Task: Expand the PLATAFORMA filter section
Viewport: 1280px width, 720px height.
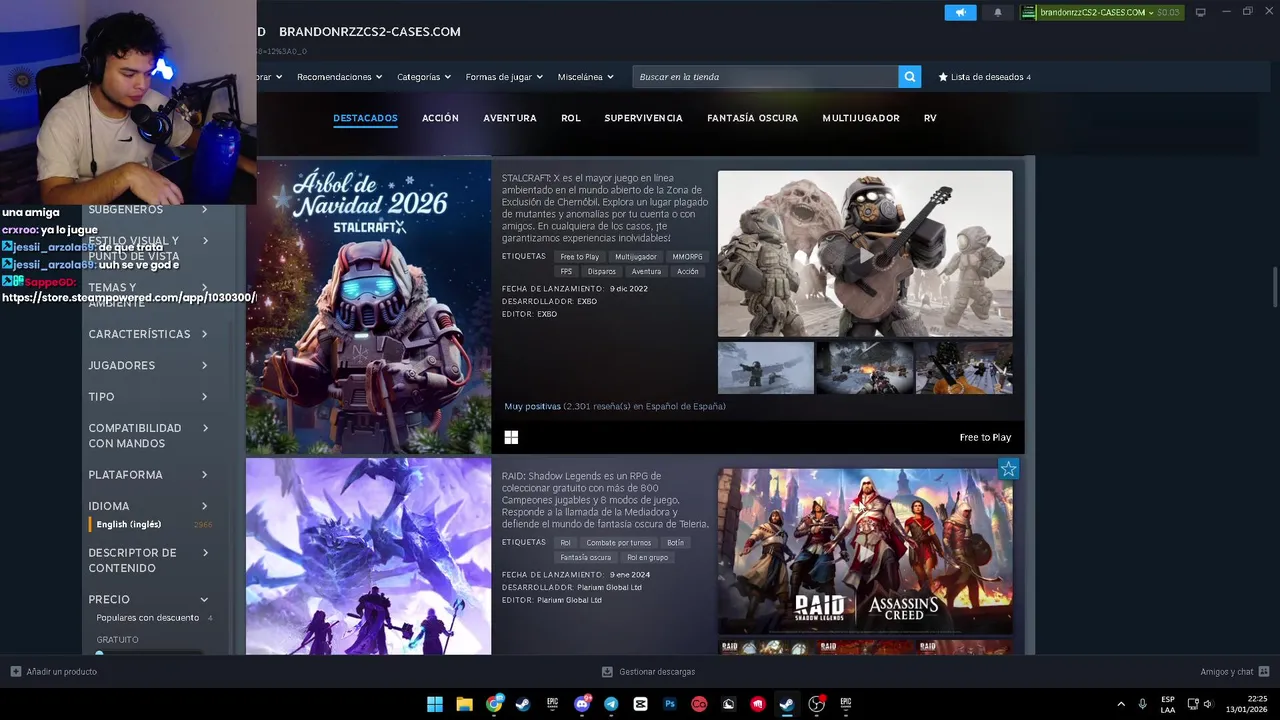Action: click(148, 475)
